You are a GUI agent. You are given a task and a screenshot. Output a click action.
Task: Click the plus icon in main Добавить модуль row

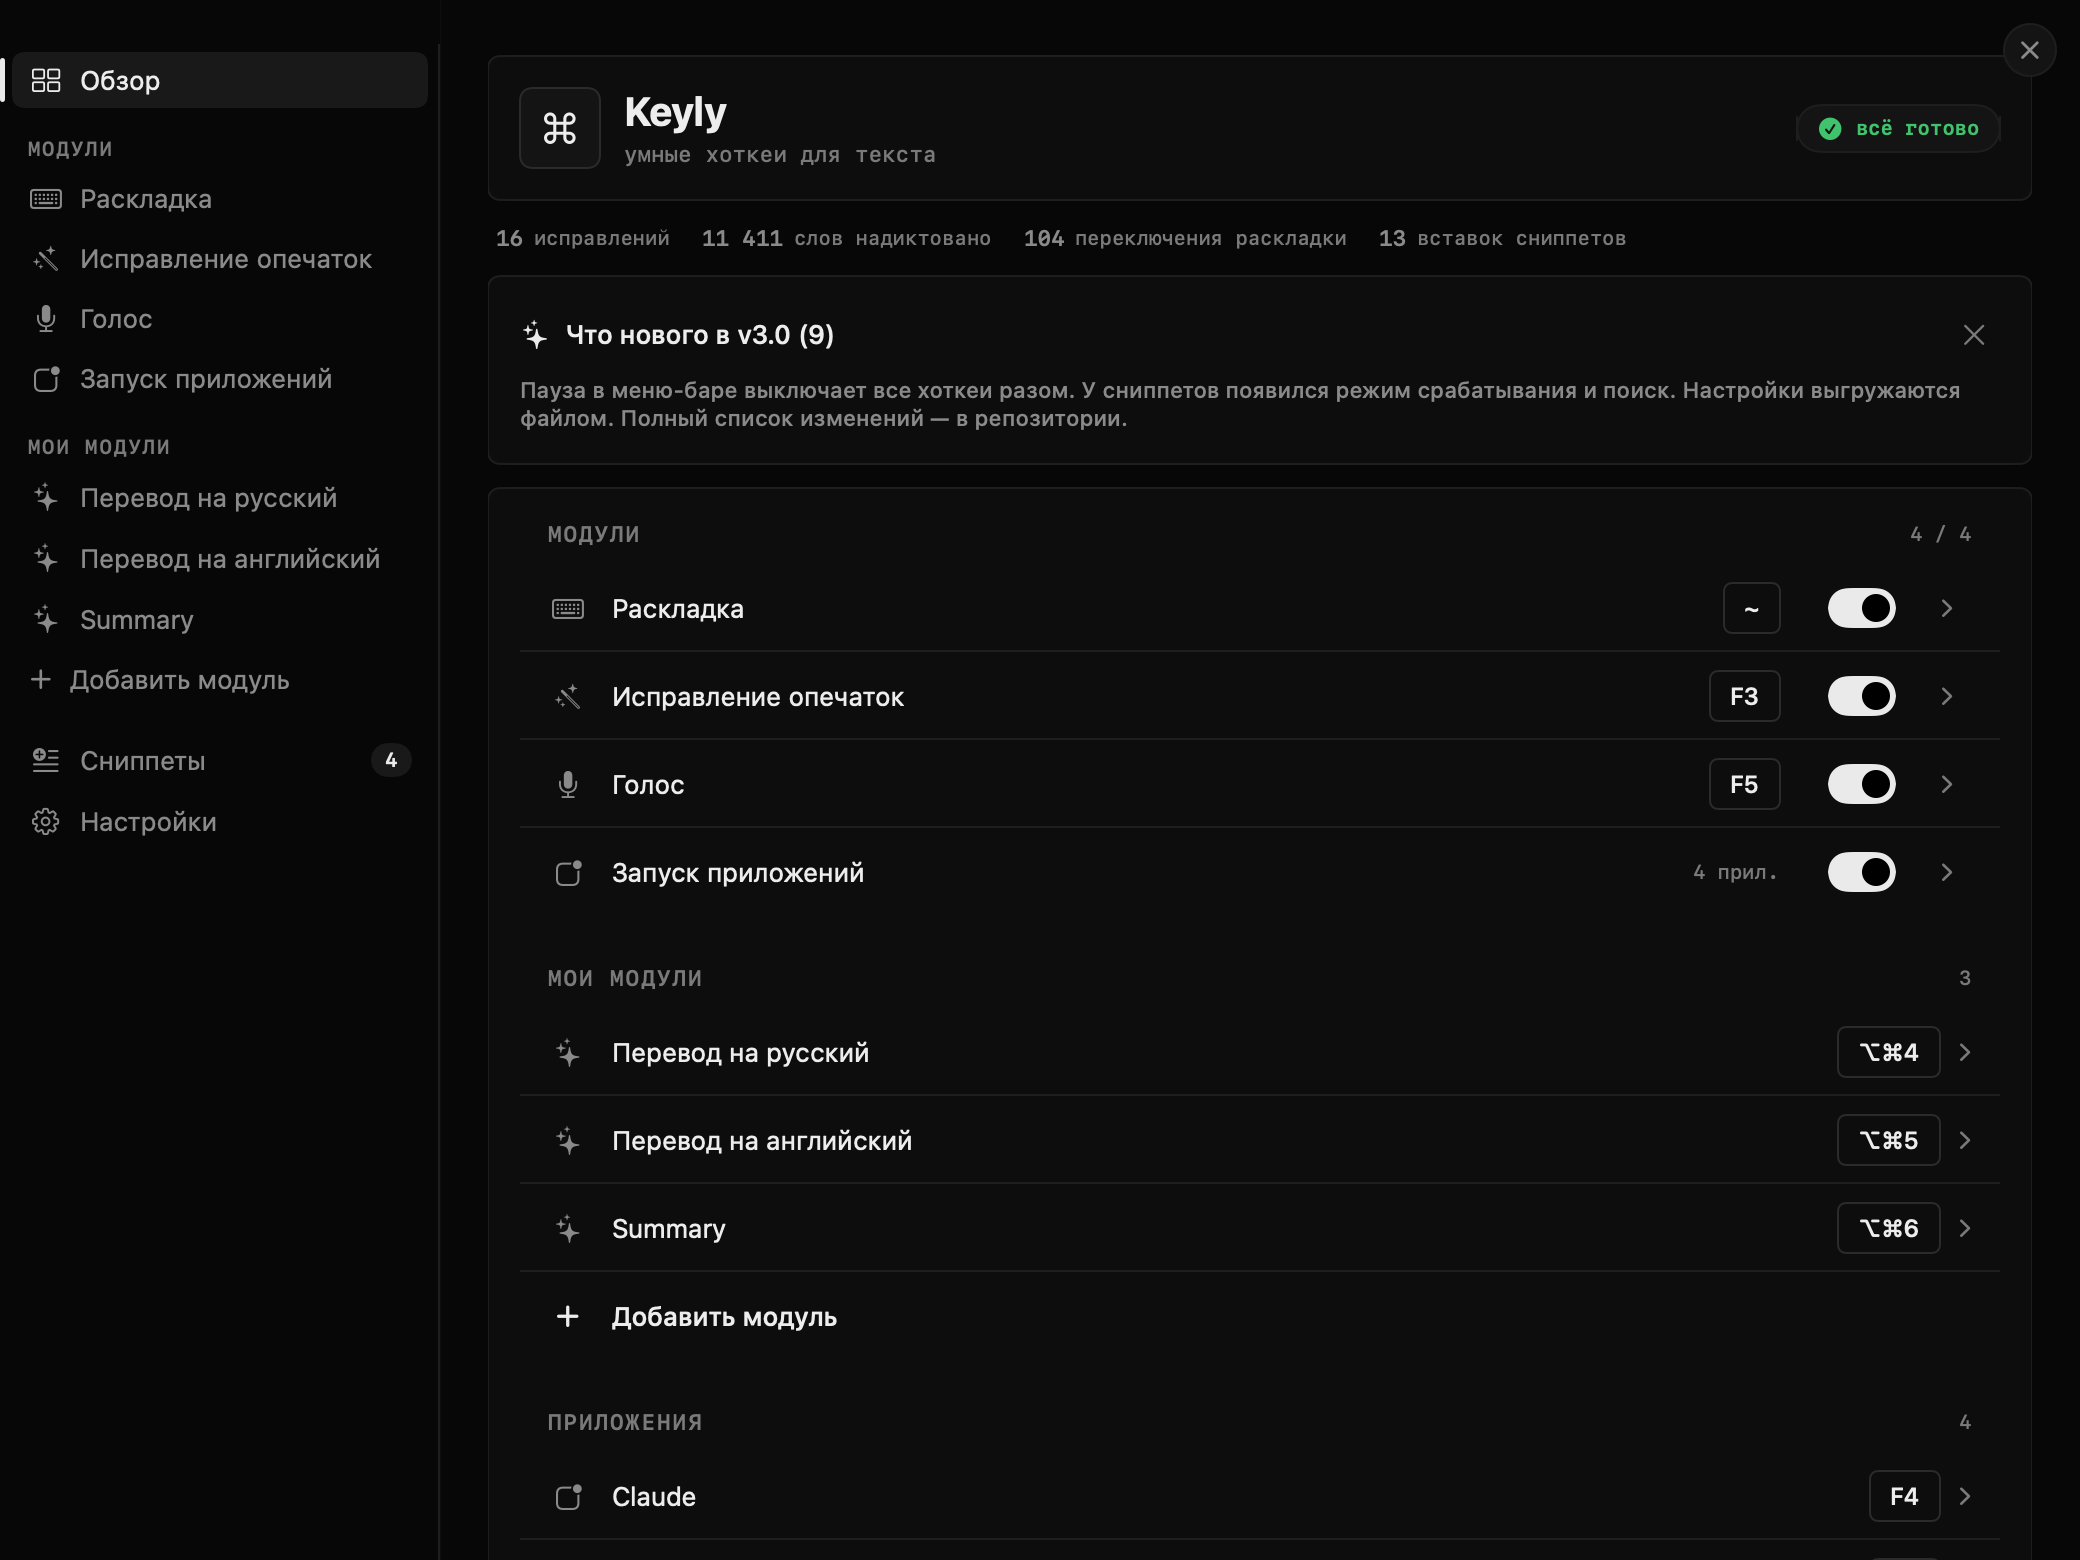tap(568, 1317)
